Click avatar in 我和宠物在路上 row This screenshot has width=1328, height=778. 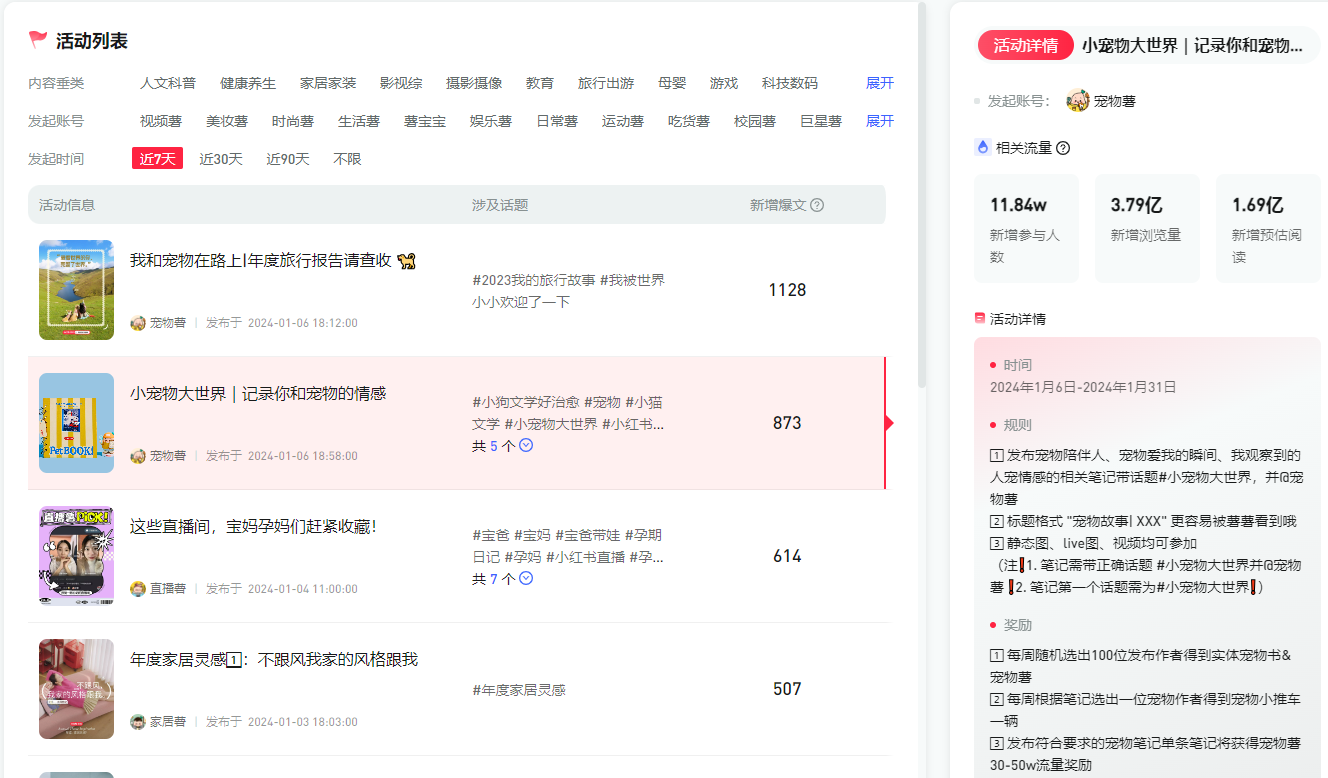click(138, 323)
